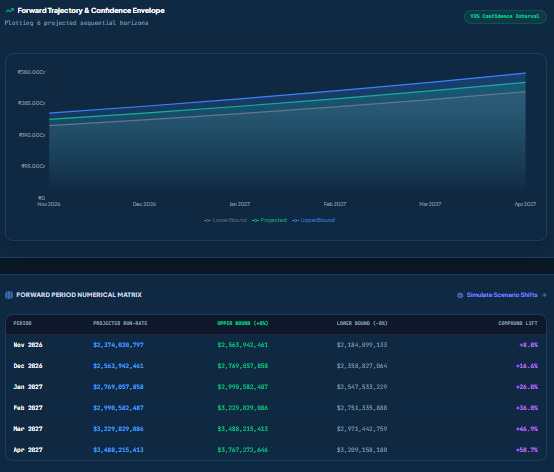Click Feb 2027 upper bound $3,229,829,086

tap(243, 408)
